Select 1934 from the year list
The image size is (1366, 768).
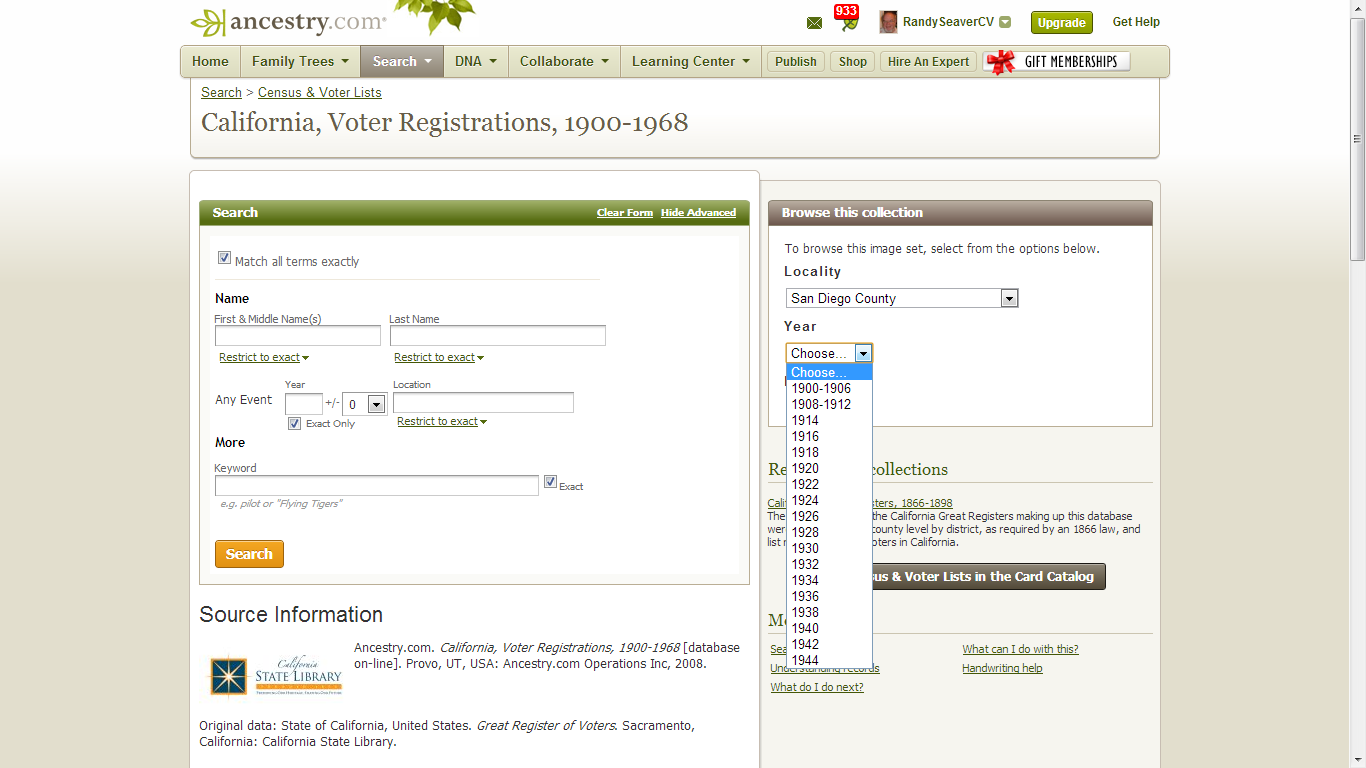[829, 580]
